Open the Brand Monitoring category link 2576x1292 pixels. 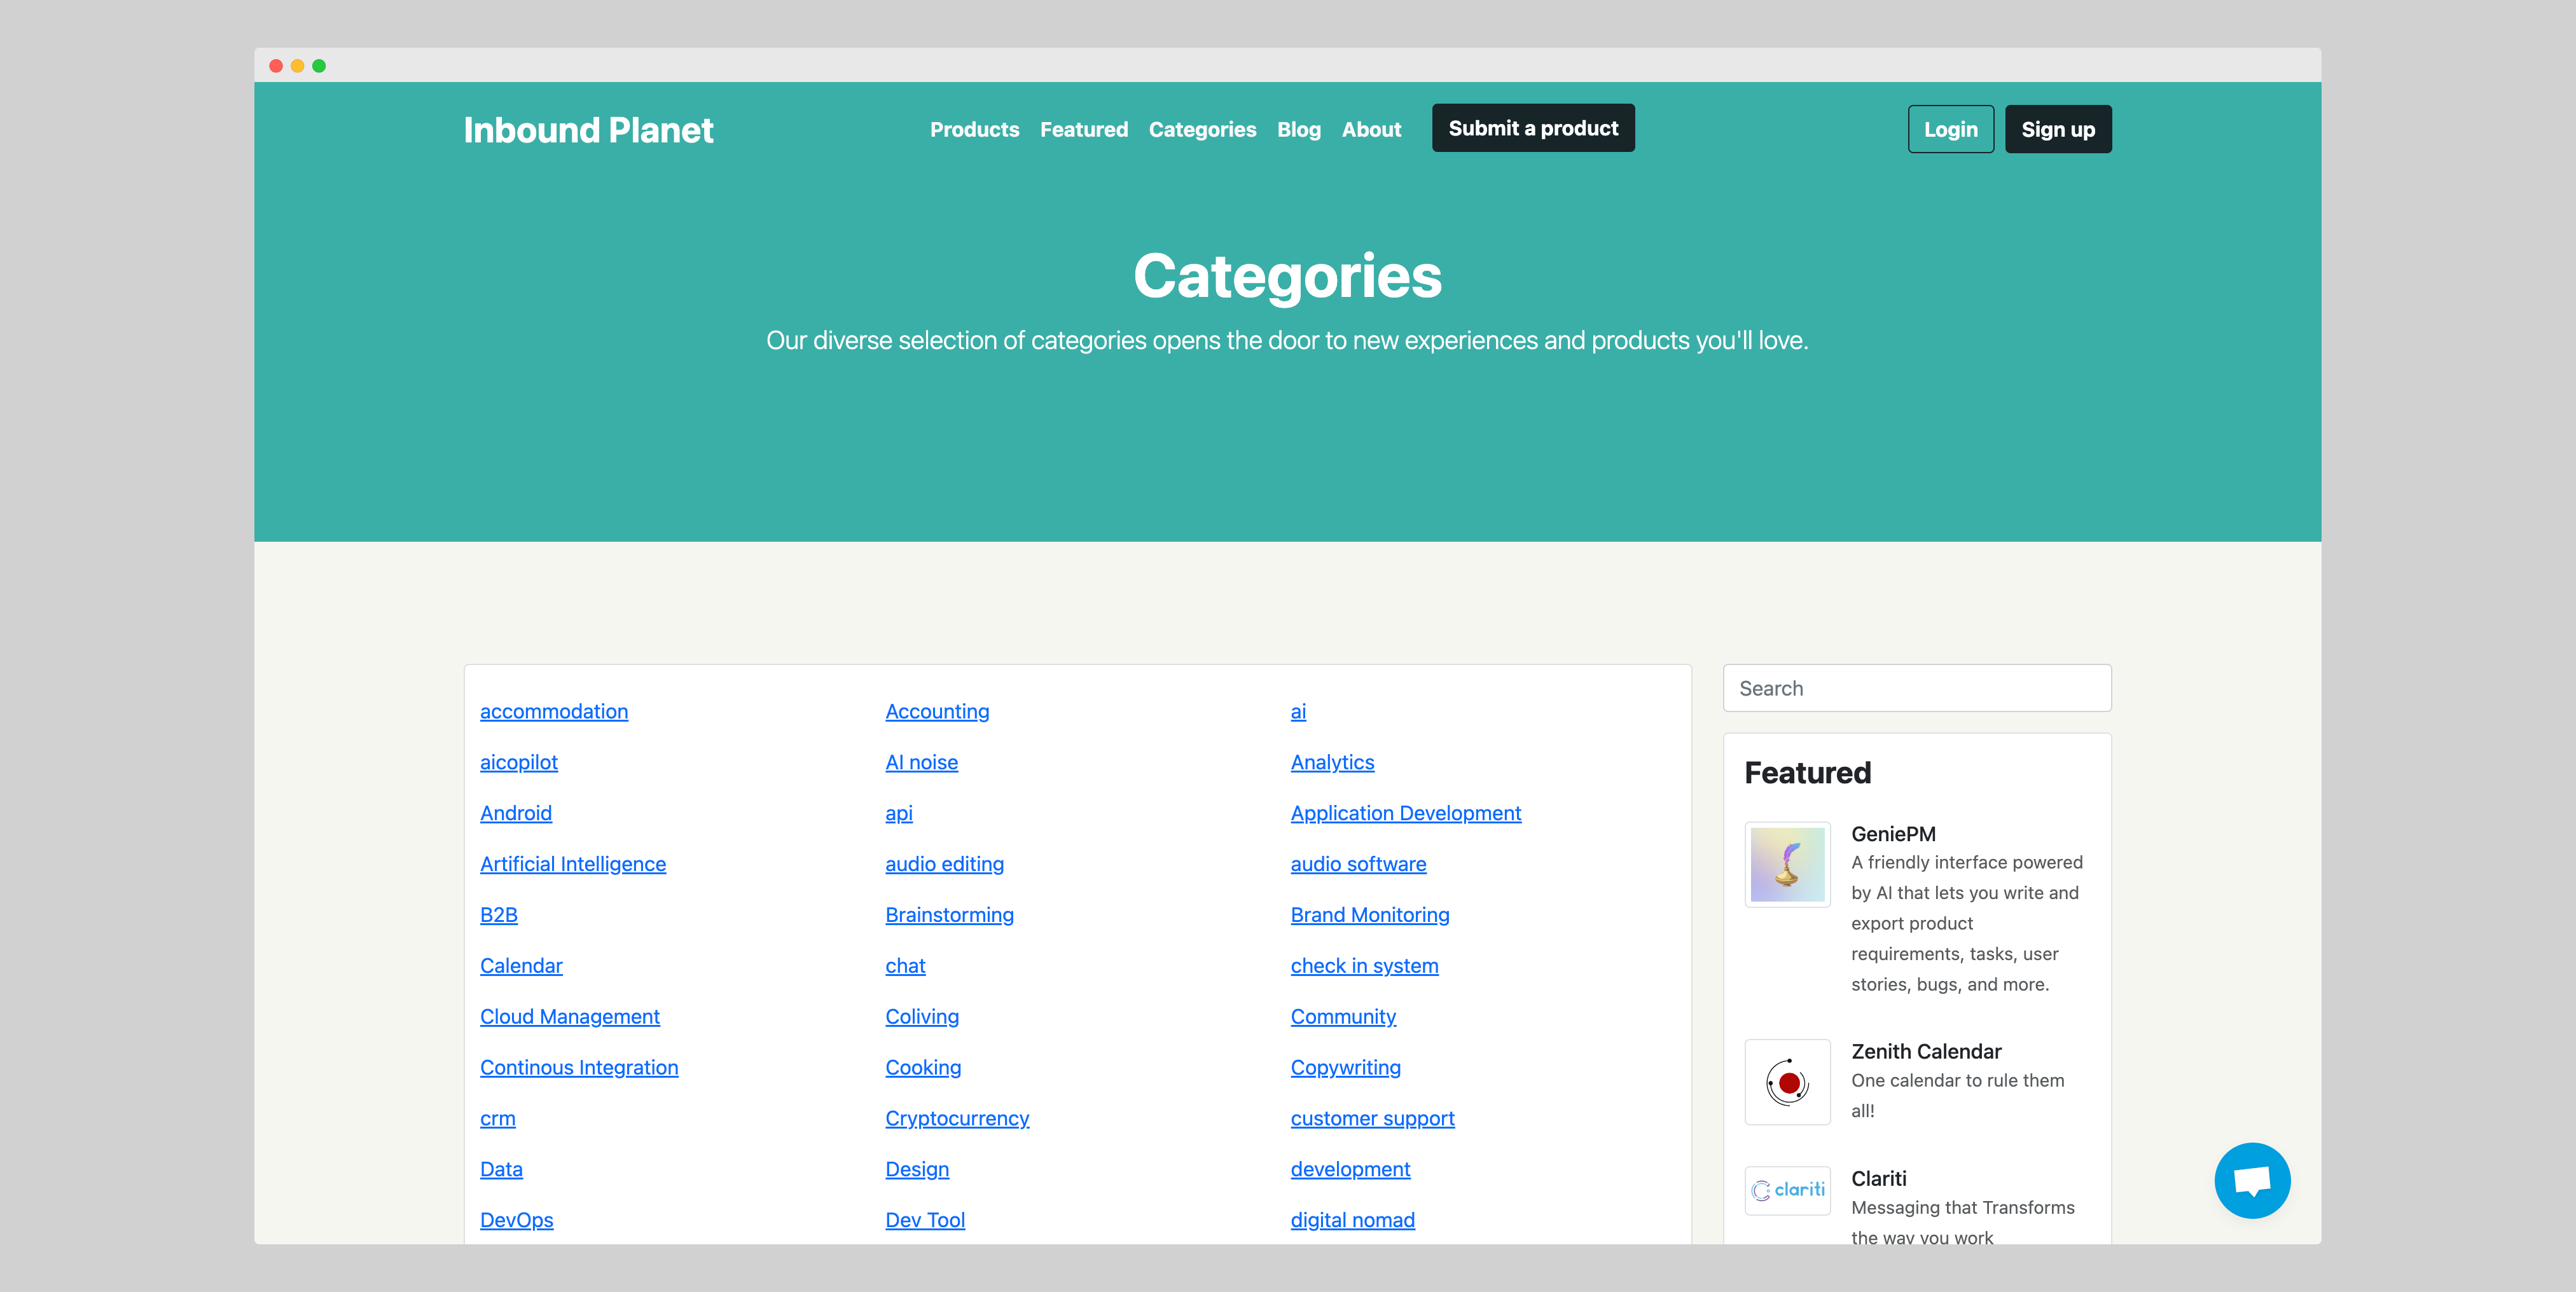click(x=1369, y=915)
